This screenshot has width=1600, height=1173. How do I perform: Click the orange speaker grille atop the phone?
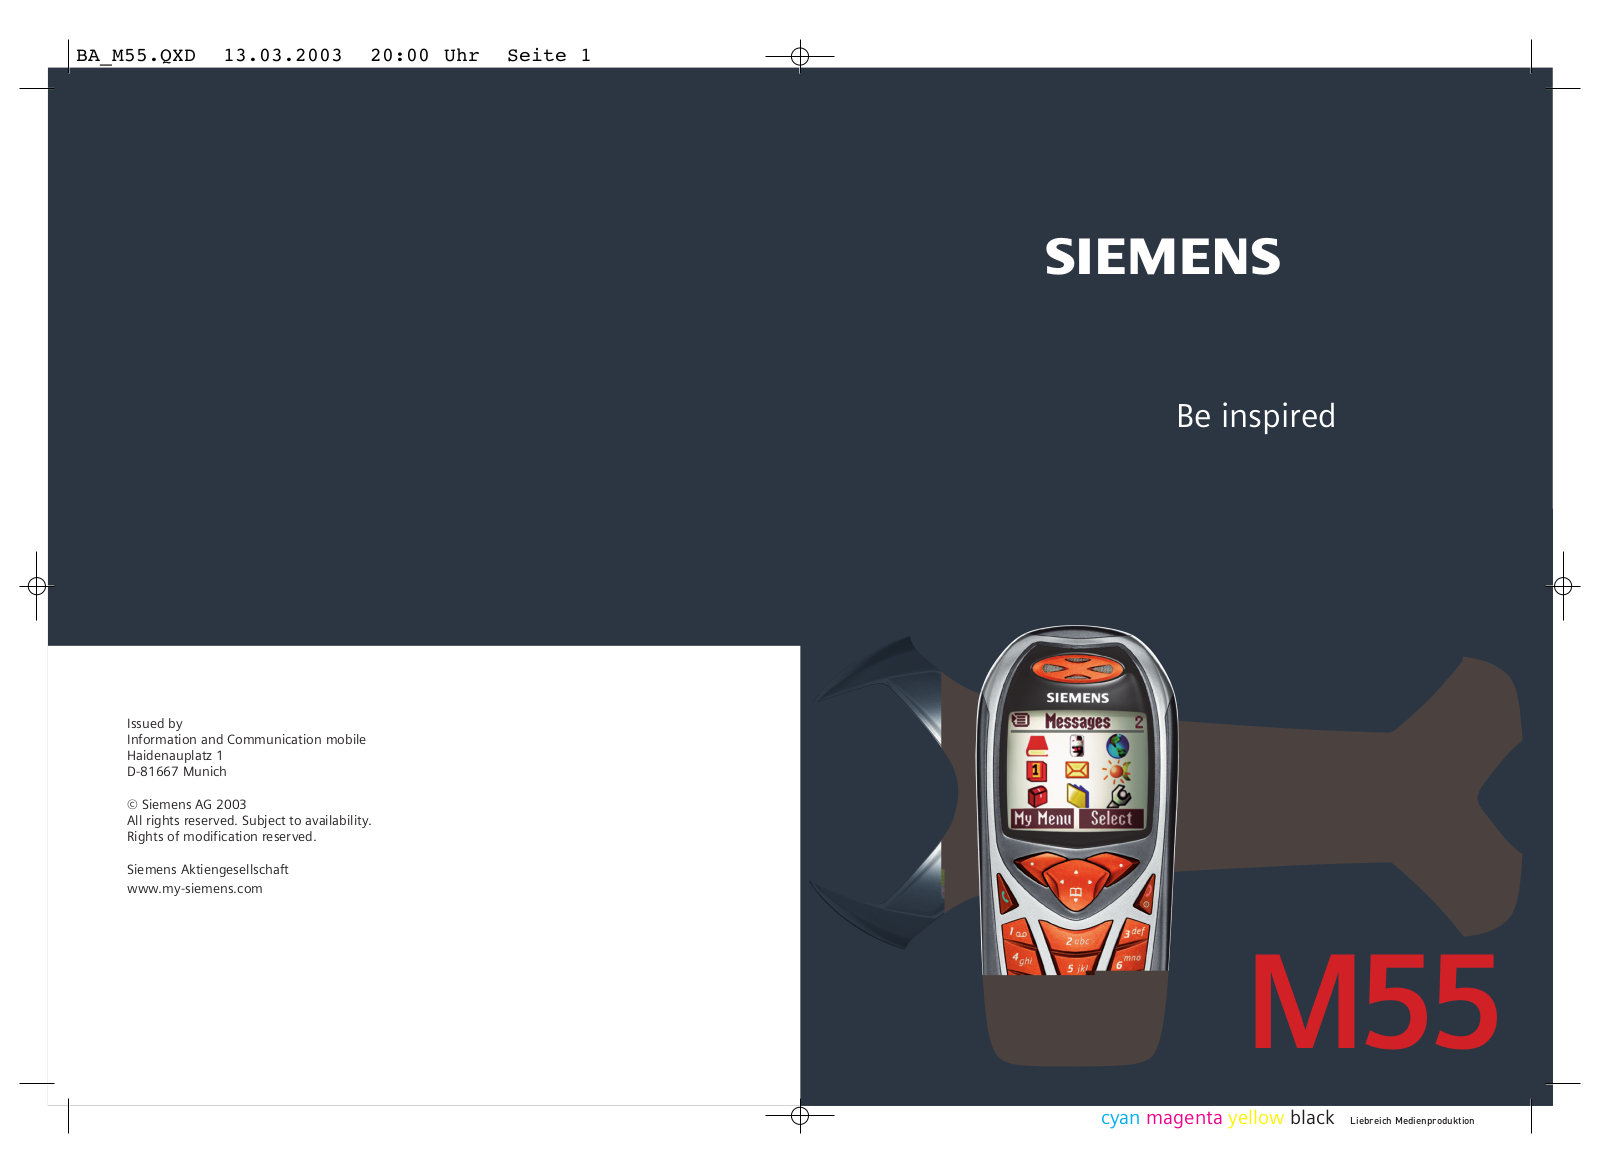1076,668
